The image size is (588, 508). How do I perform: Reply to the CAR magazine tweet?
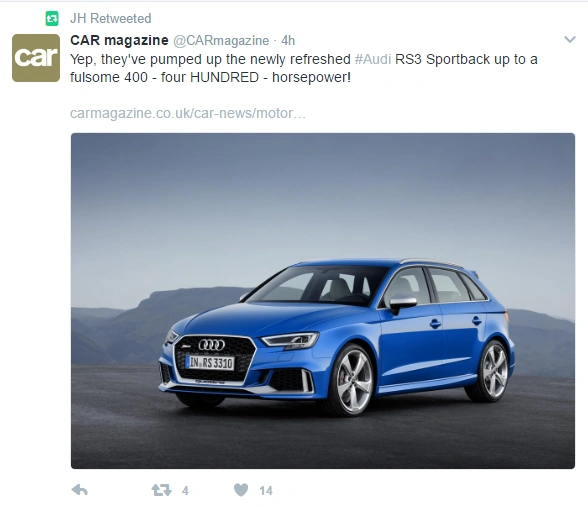coord(80,490)
